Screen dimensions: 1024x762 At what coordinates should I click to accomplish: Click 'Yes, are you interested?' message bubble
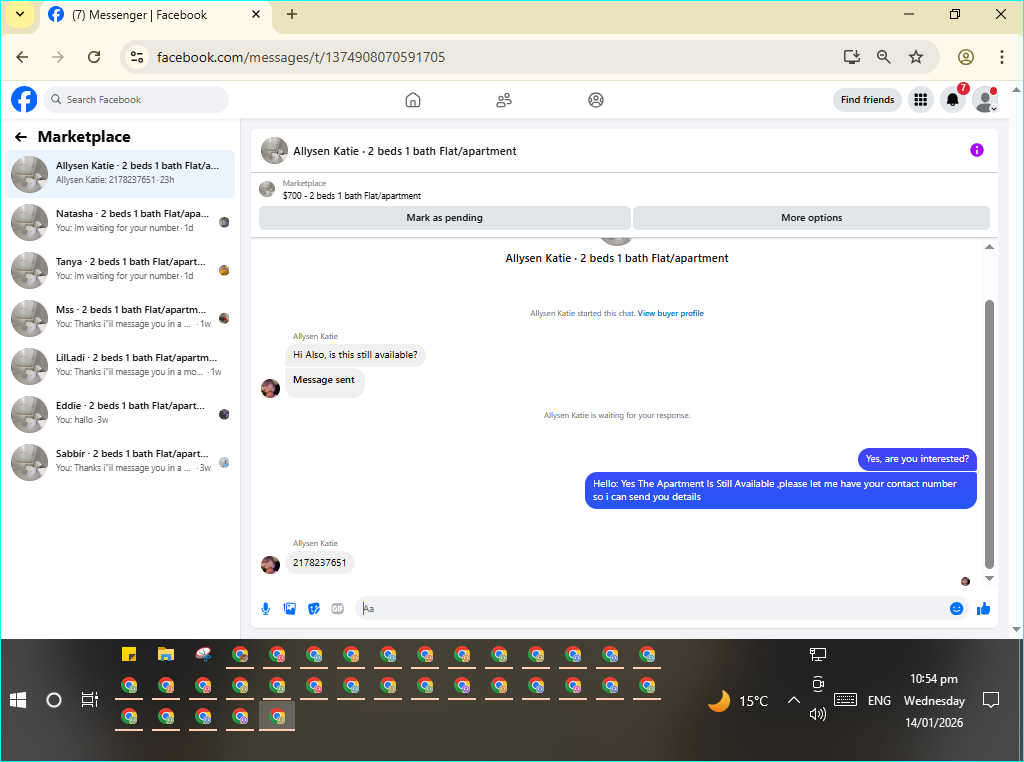[917, 459]
